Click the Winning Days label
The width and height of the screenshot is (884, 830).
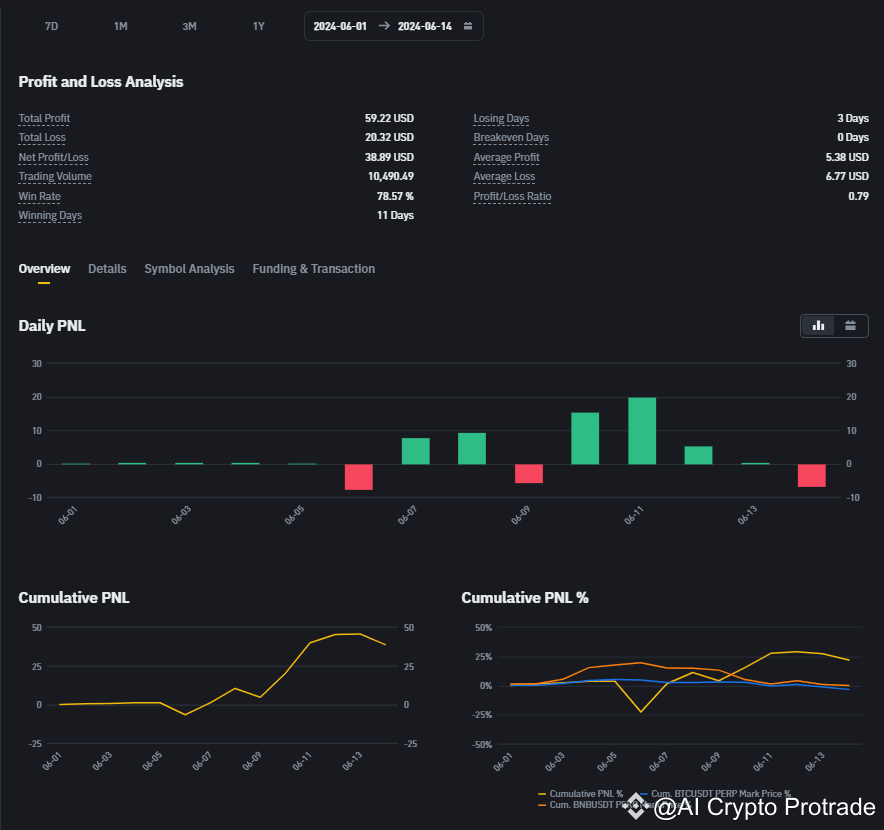click(x=50, y=215)
